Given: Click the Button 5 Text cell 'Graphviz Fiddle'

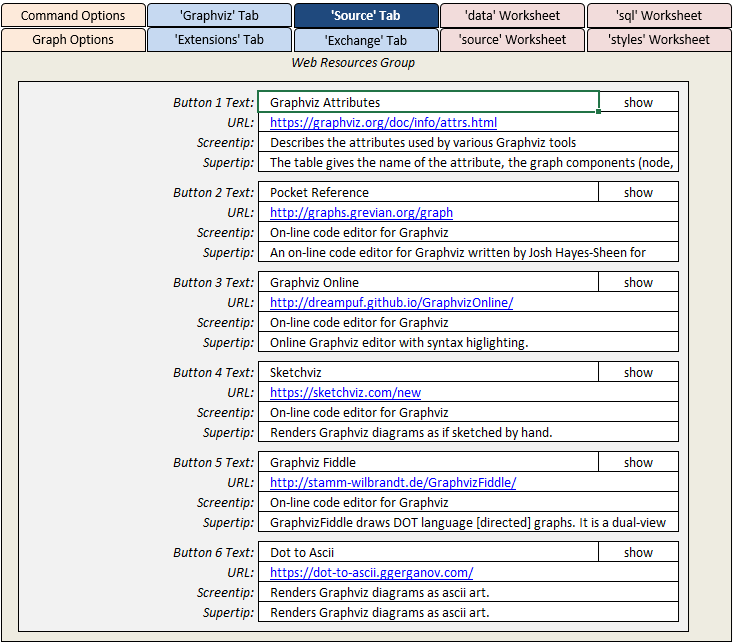Looking at the screenshot, I should pos(428,462).
